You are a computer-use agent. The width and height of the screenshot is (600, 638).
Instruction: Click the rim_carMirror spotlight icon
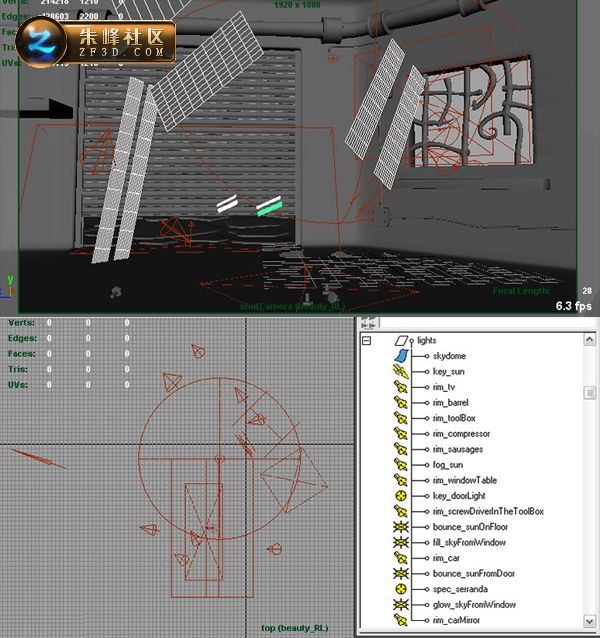coord(401,620)
